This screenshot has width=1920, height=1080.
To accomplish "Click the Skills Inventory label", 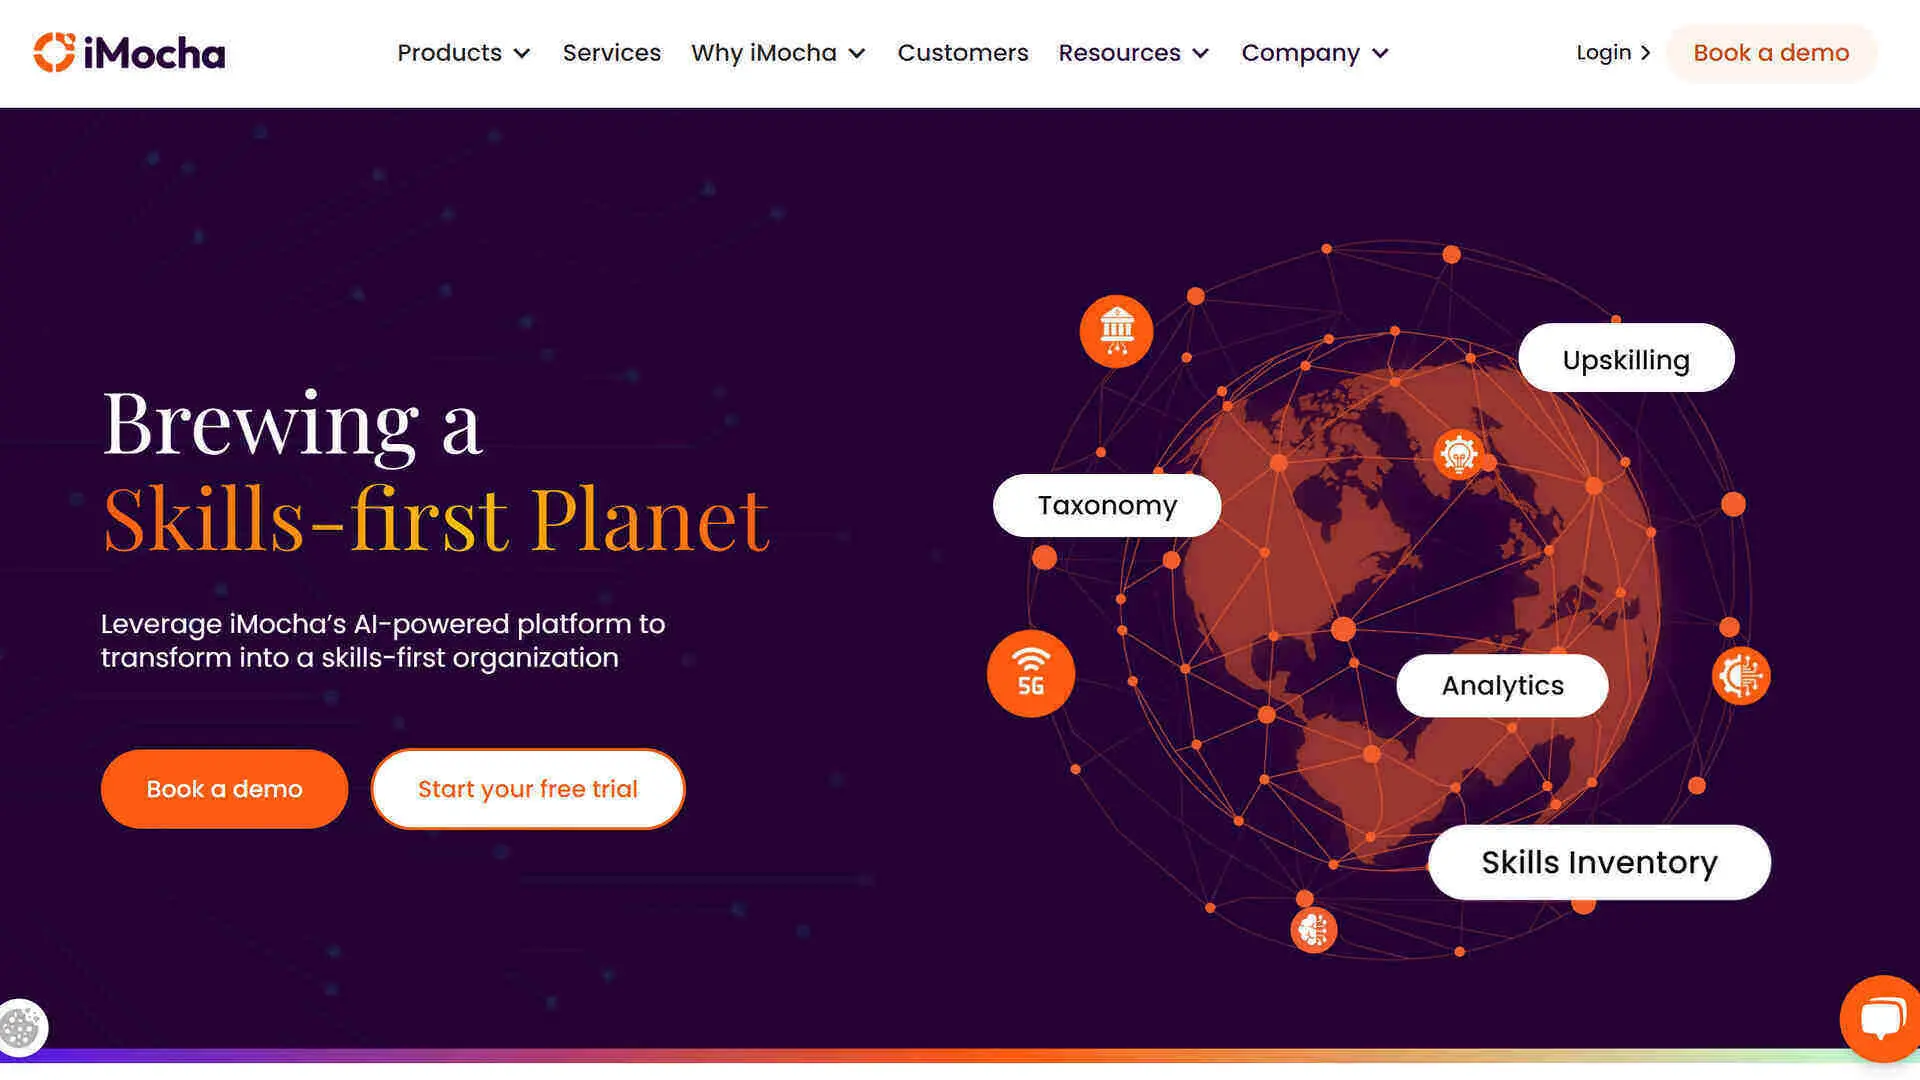I will (x=1600, y=861).
